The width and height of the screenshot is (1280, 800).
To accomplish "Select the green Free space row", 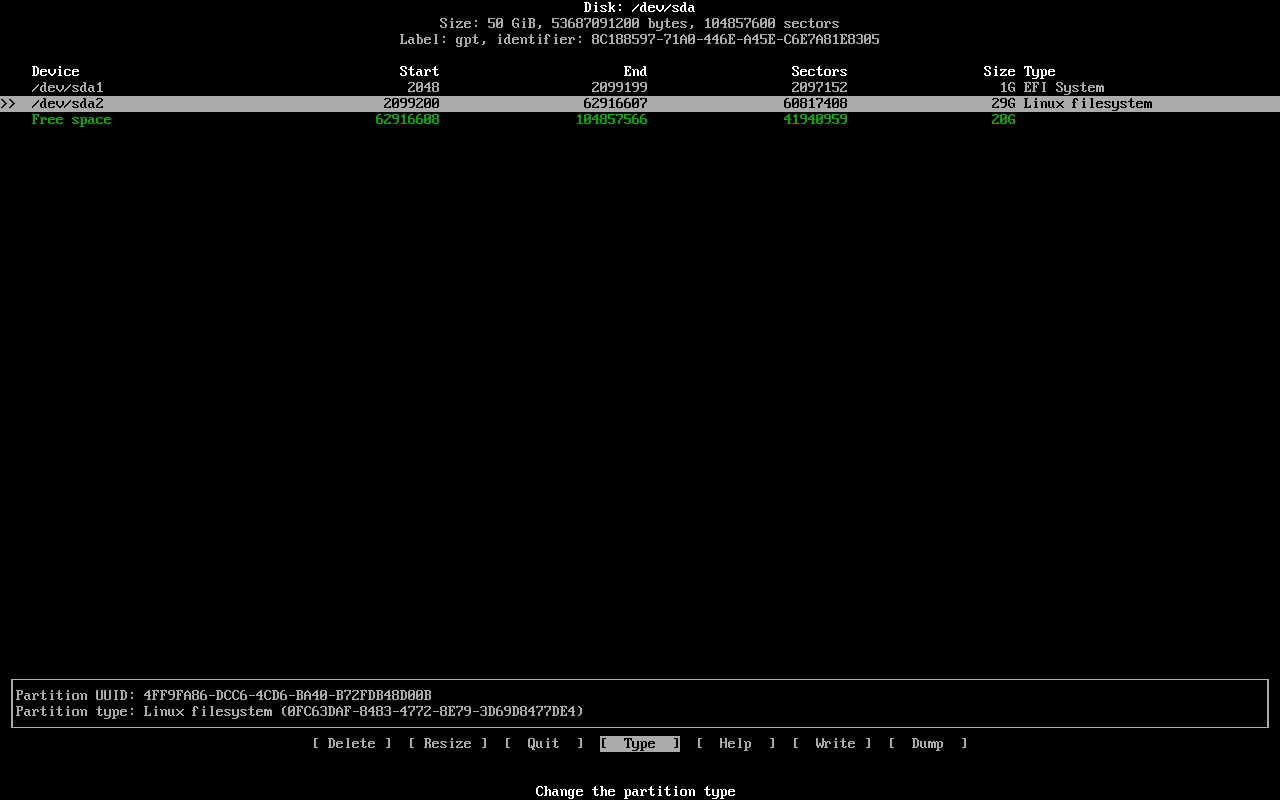I will (x=71, y=119).
